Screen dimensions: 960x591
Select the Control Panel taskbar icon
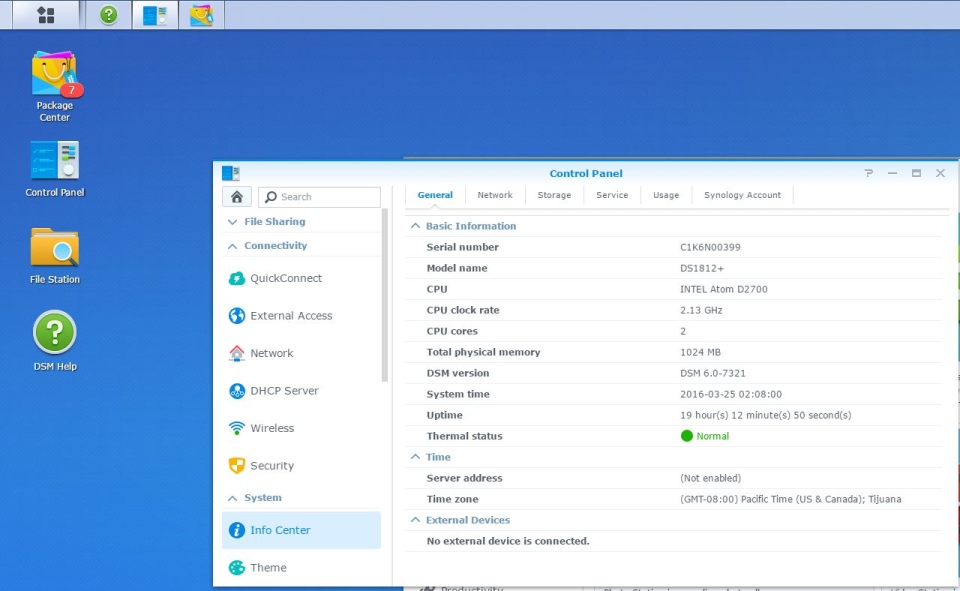[155, 15]
